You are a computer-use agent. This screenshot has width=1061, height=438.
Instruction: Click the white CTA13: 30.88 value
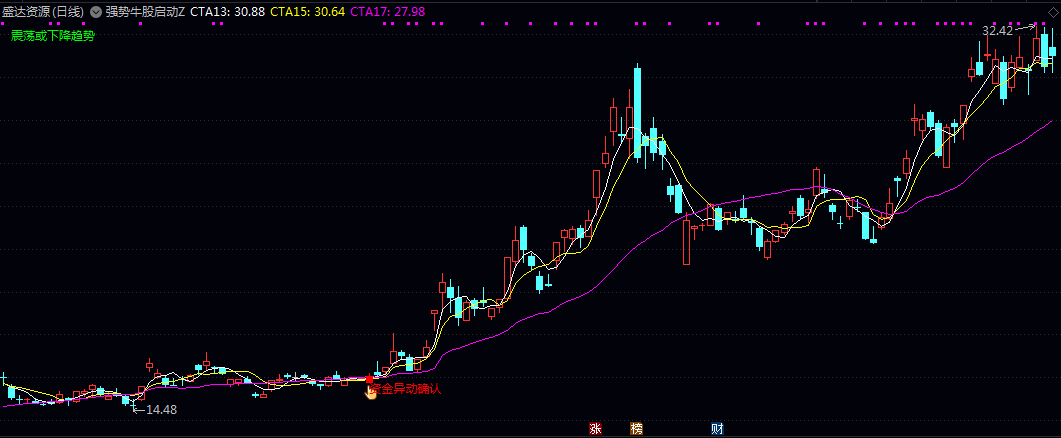point(227,12)
